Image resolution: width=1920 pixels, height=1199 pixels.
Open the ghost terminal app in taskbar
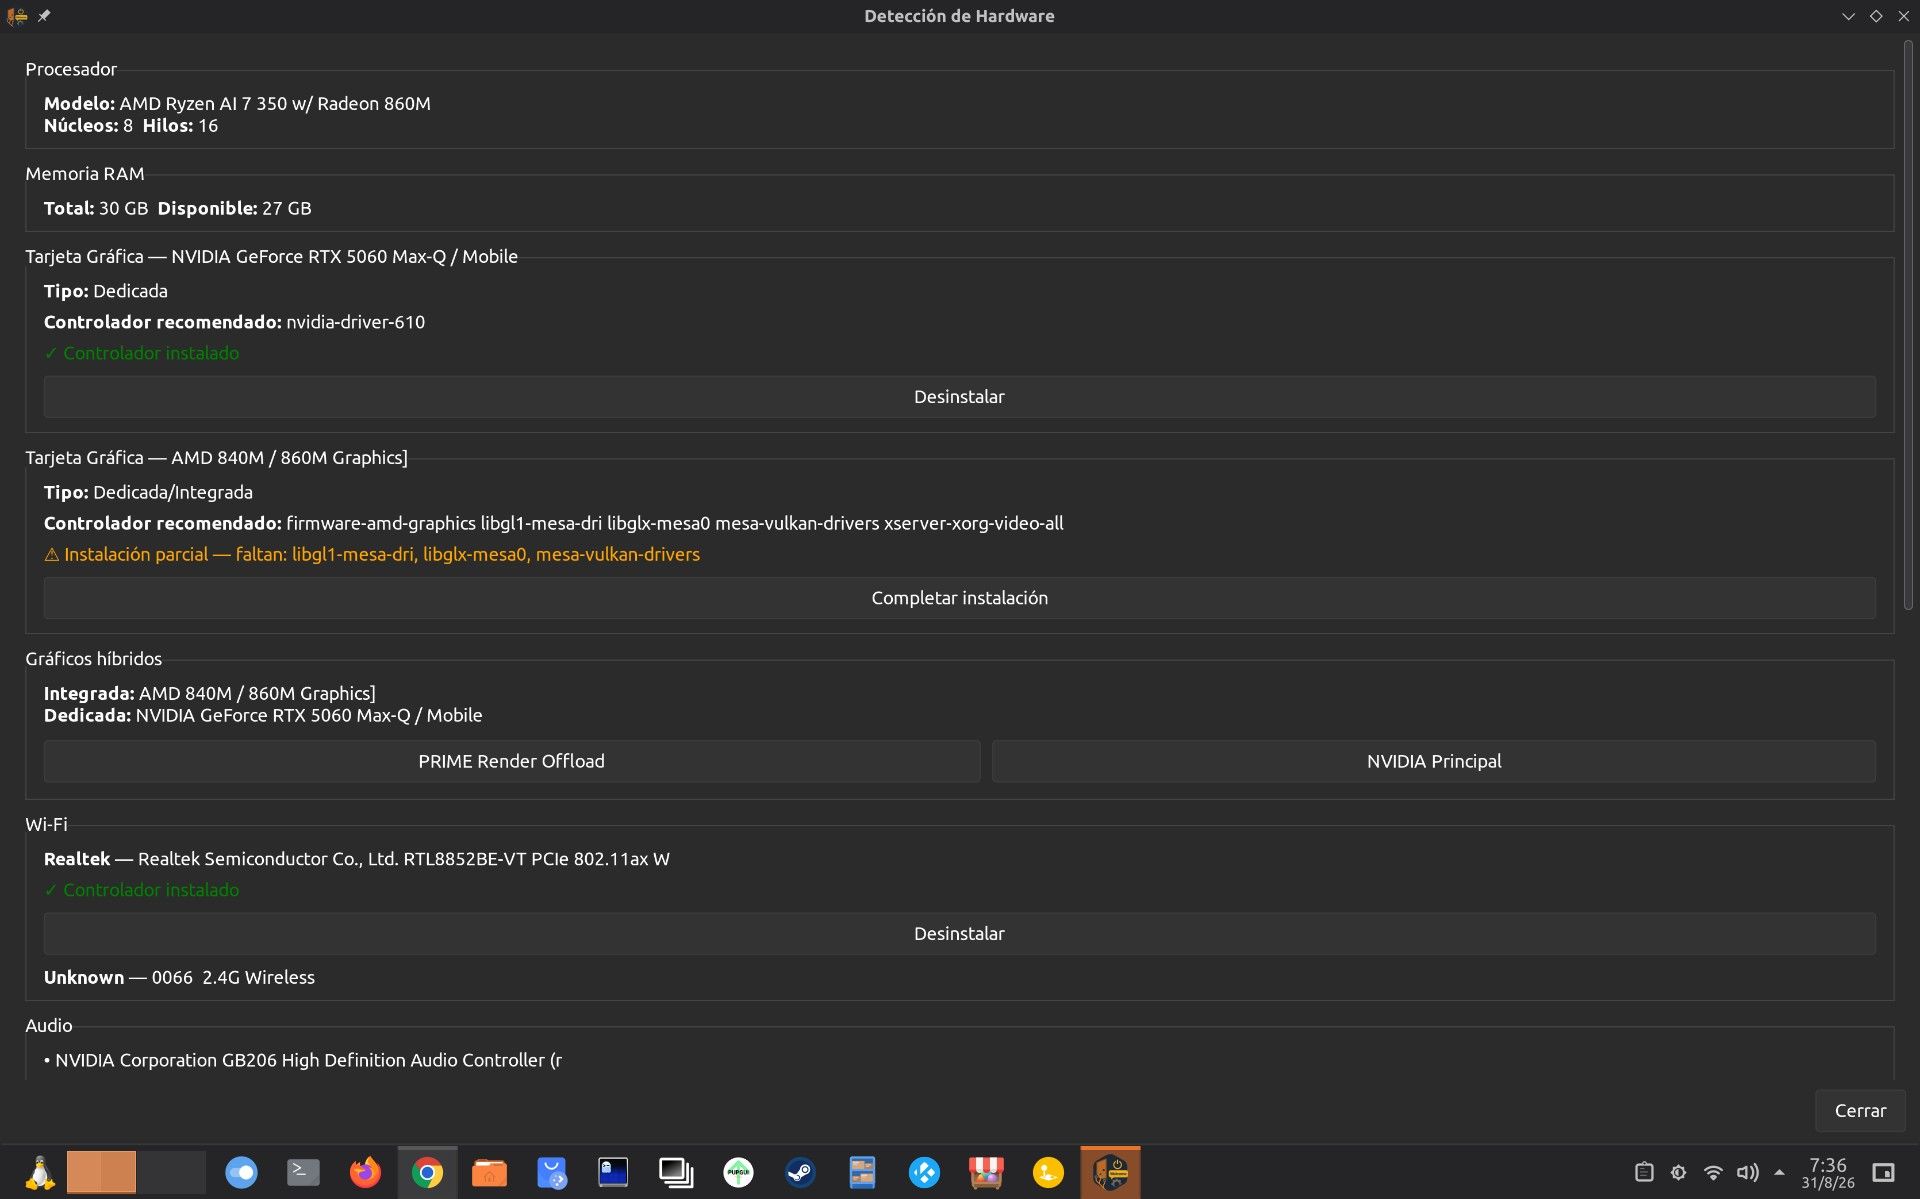pyautogui.click(x=613, y=1172)
